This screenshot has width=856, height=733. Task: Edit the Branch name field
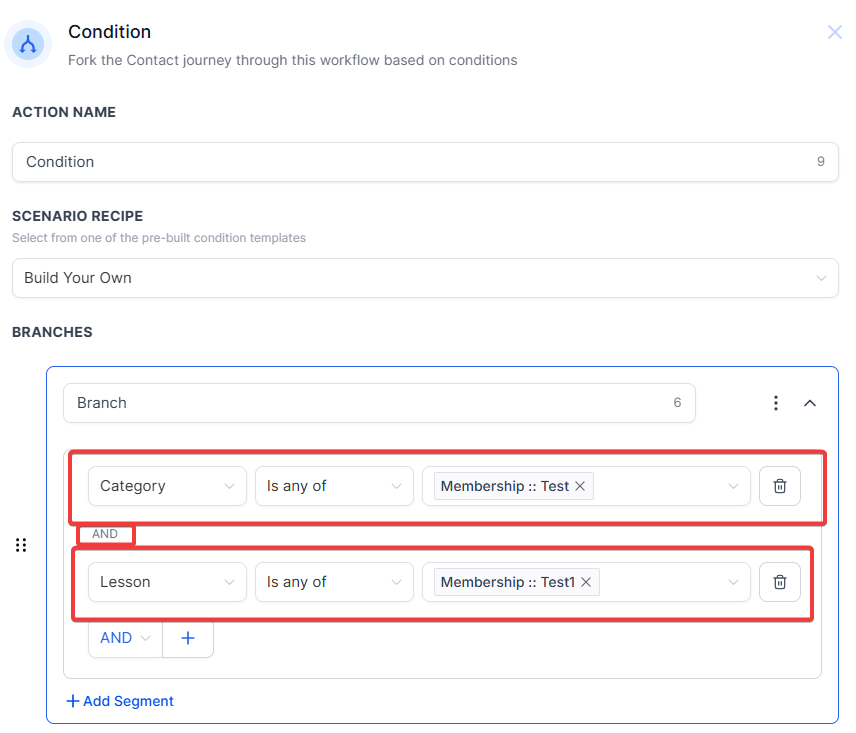tap(370, 403)
